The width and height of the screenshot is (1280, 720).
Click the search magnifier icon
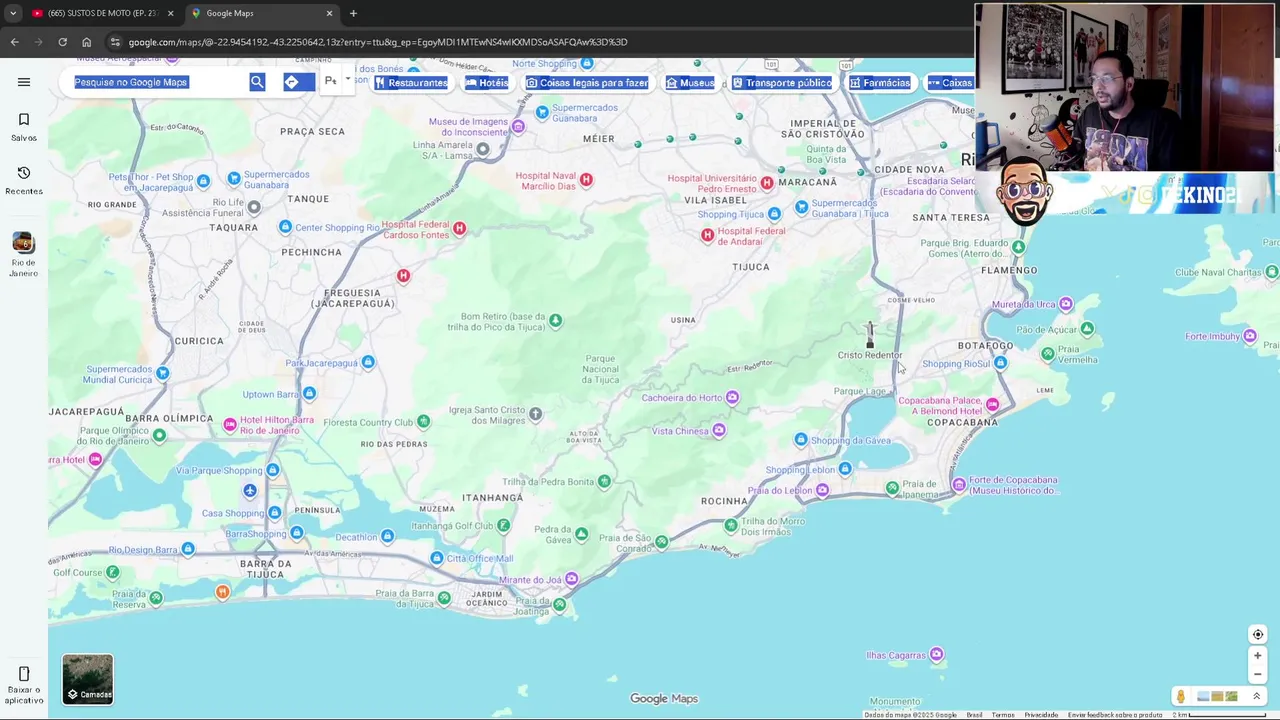pyautogui.click(x=257, y=82)
